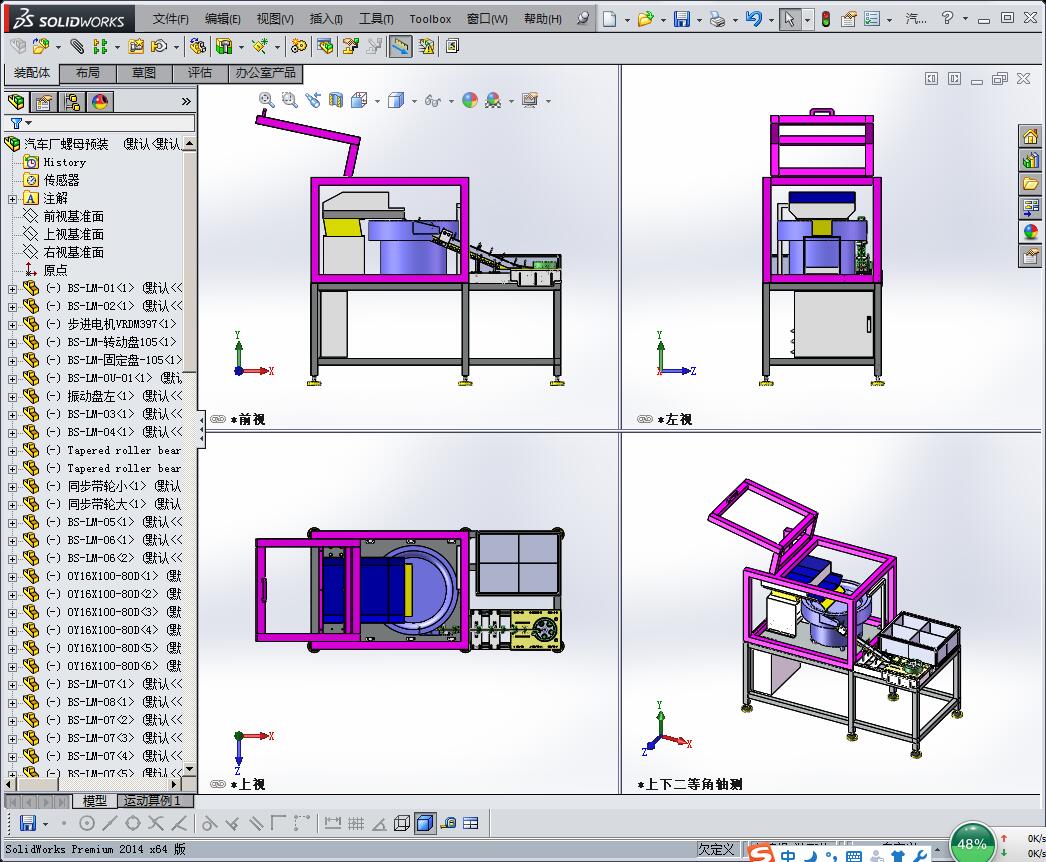Open the 文件(F) menu

pos(170,19)
